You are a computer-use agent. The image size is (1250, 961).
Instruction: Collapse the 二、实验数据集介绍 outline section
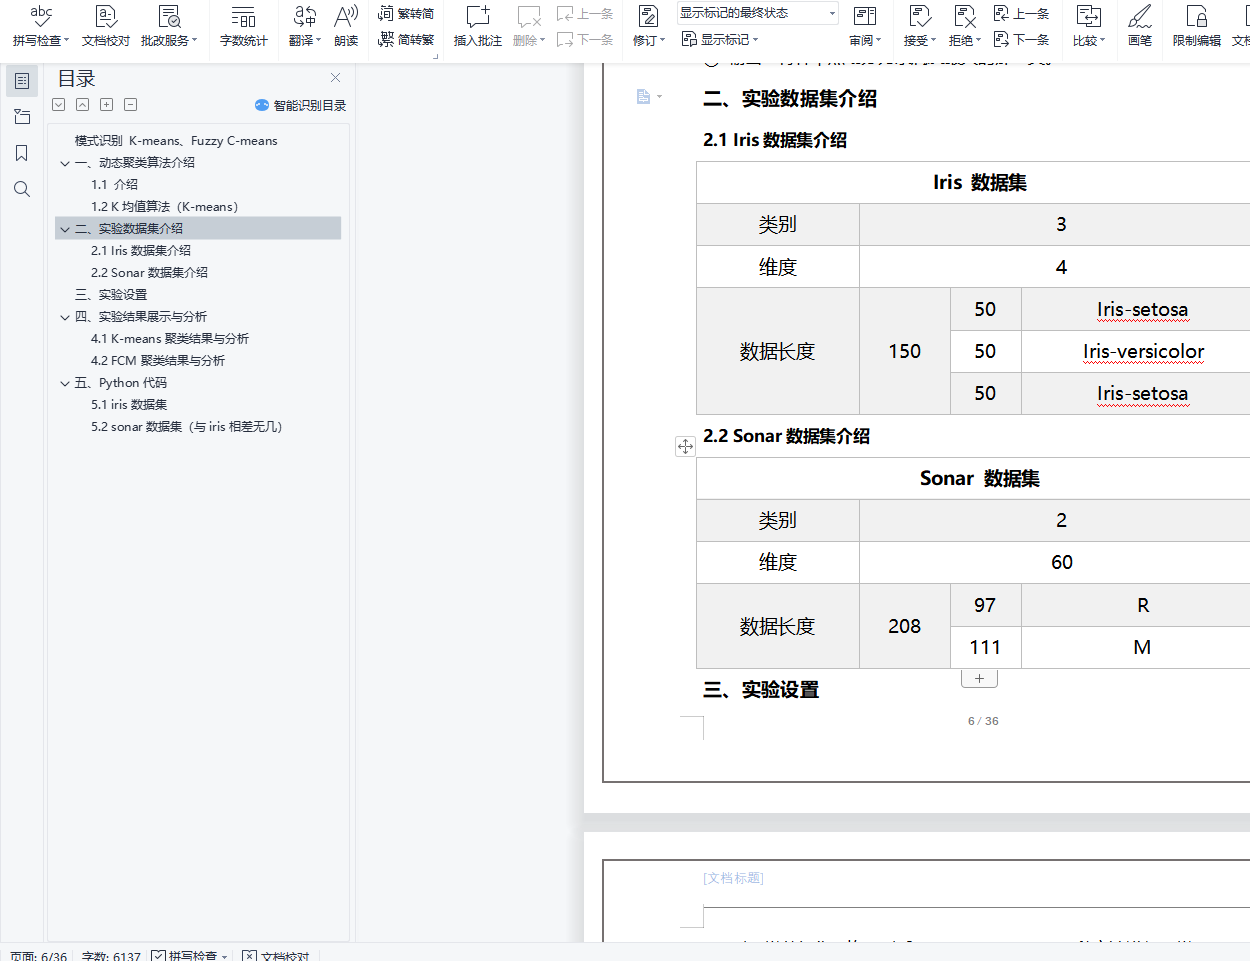[65, 229]
